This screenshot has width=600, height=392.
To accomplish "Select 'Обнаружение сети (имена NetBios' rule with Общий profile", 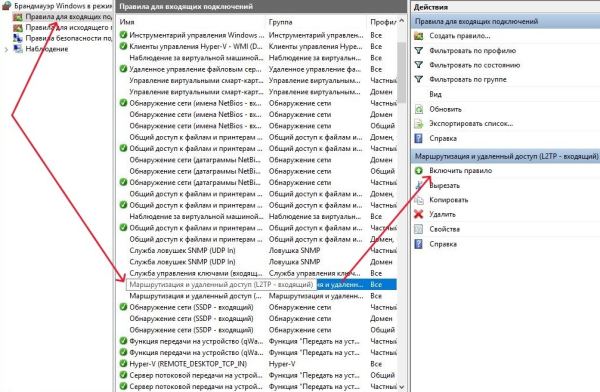I will (256, 126).
